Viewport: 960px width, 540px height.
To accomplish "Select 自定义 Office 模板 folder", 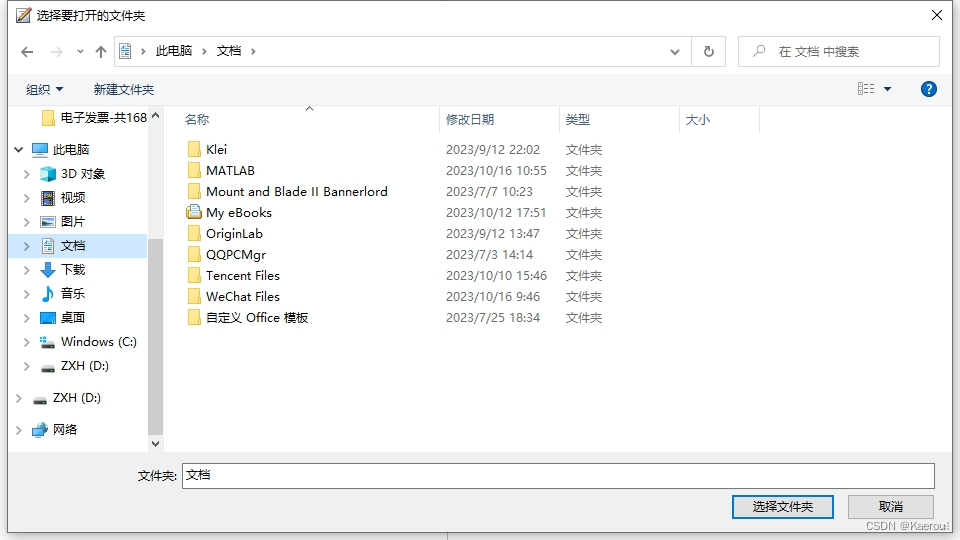I will (x=248, y=318).
